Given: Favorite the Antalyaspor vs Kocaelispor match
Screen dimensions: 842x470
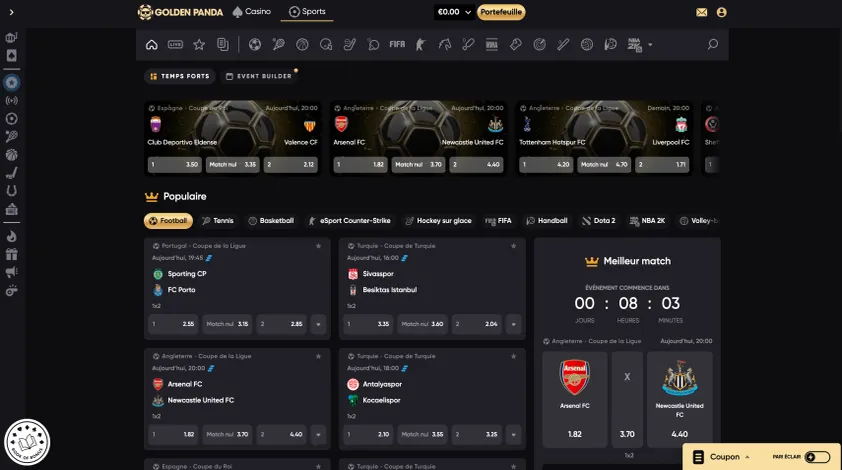Looking at the screenshot, I should pyautogui.click(x=513, y=356).
